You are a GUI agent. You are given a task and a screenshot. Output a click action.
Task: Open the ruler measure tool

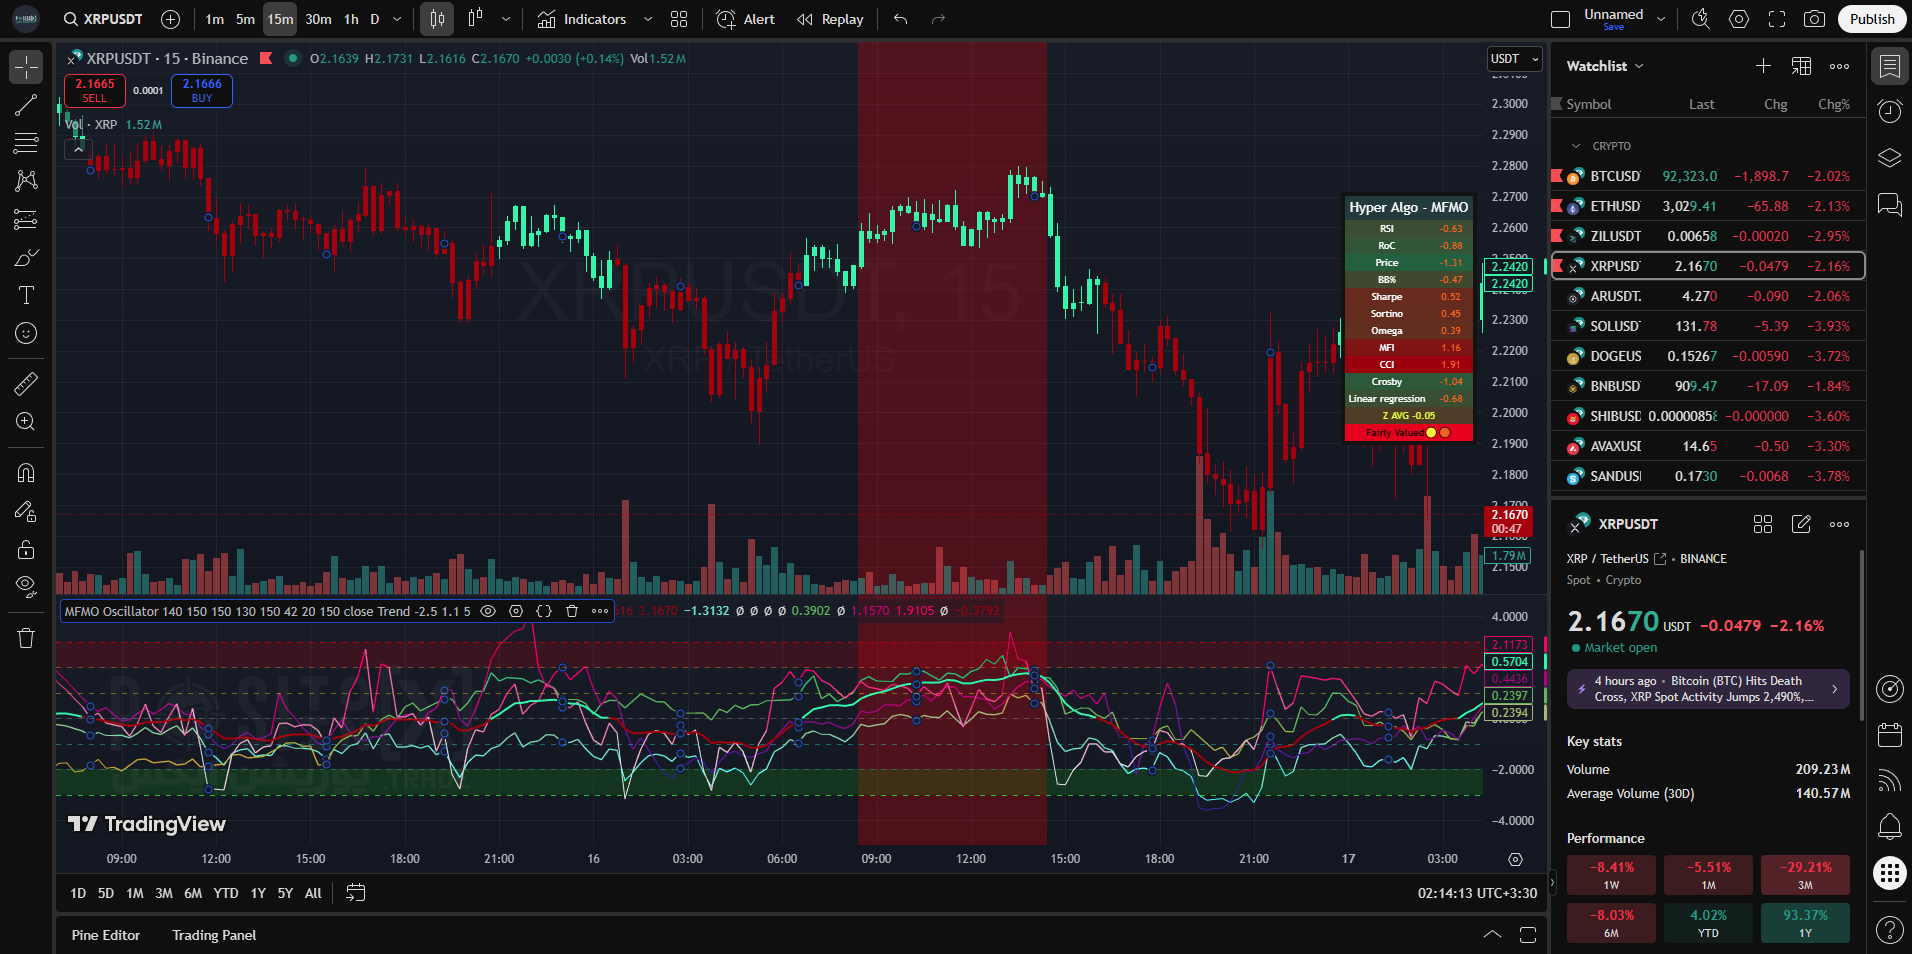click(26, 383)
